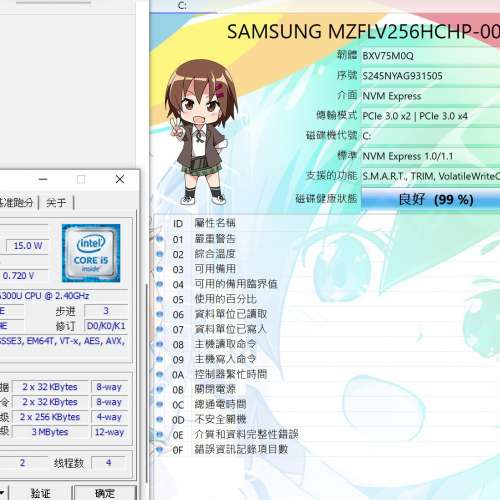The height and width of the screenshot is (500, 500).
Task: Click the blue status icon for 01 嚴重警告
Action: point(160,239)
